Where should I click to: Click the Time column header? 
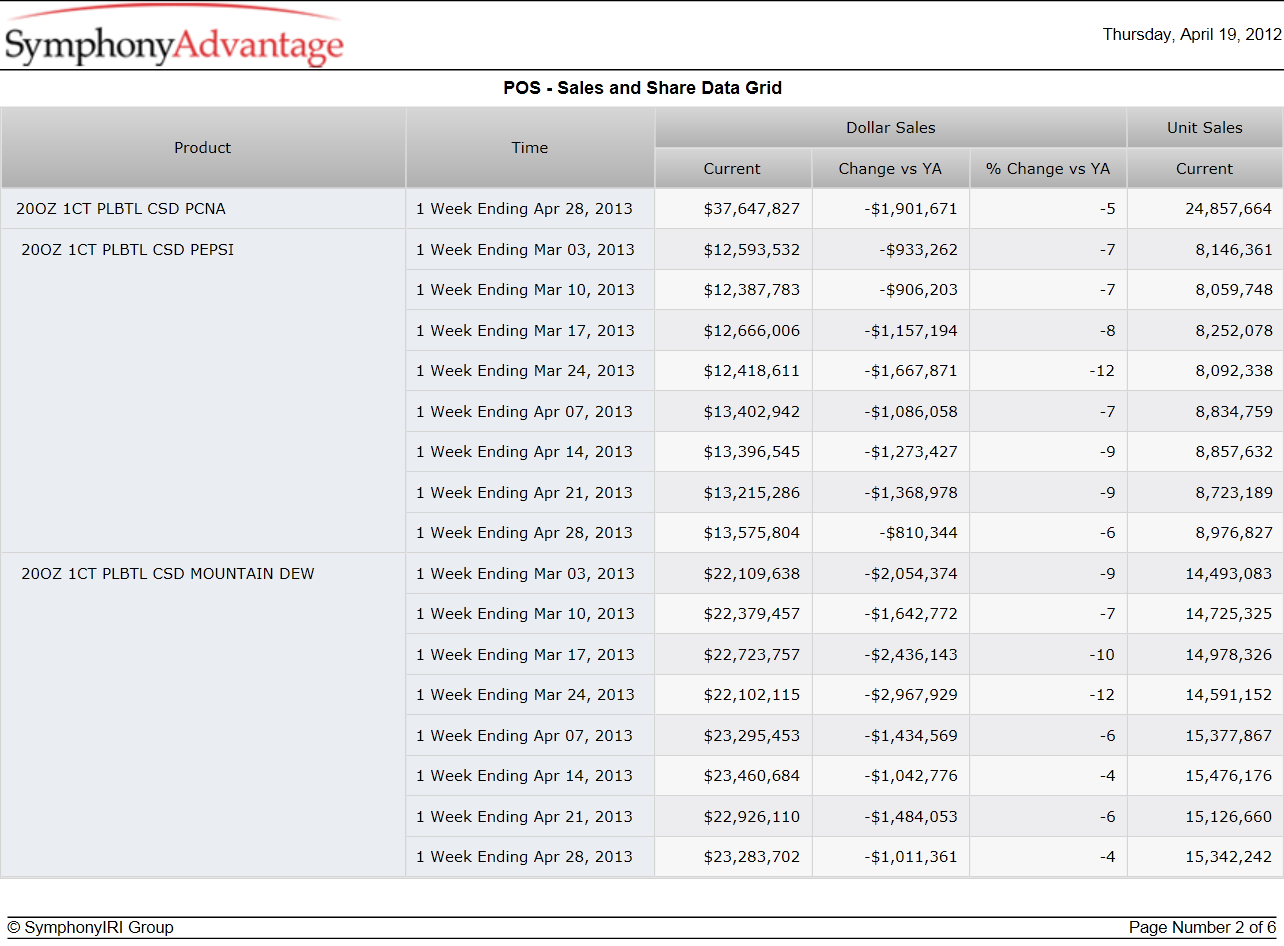pos(530,148)
